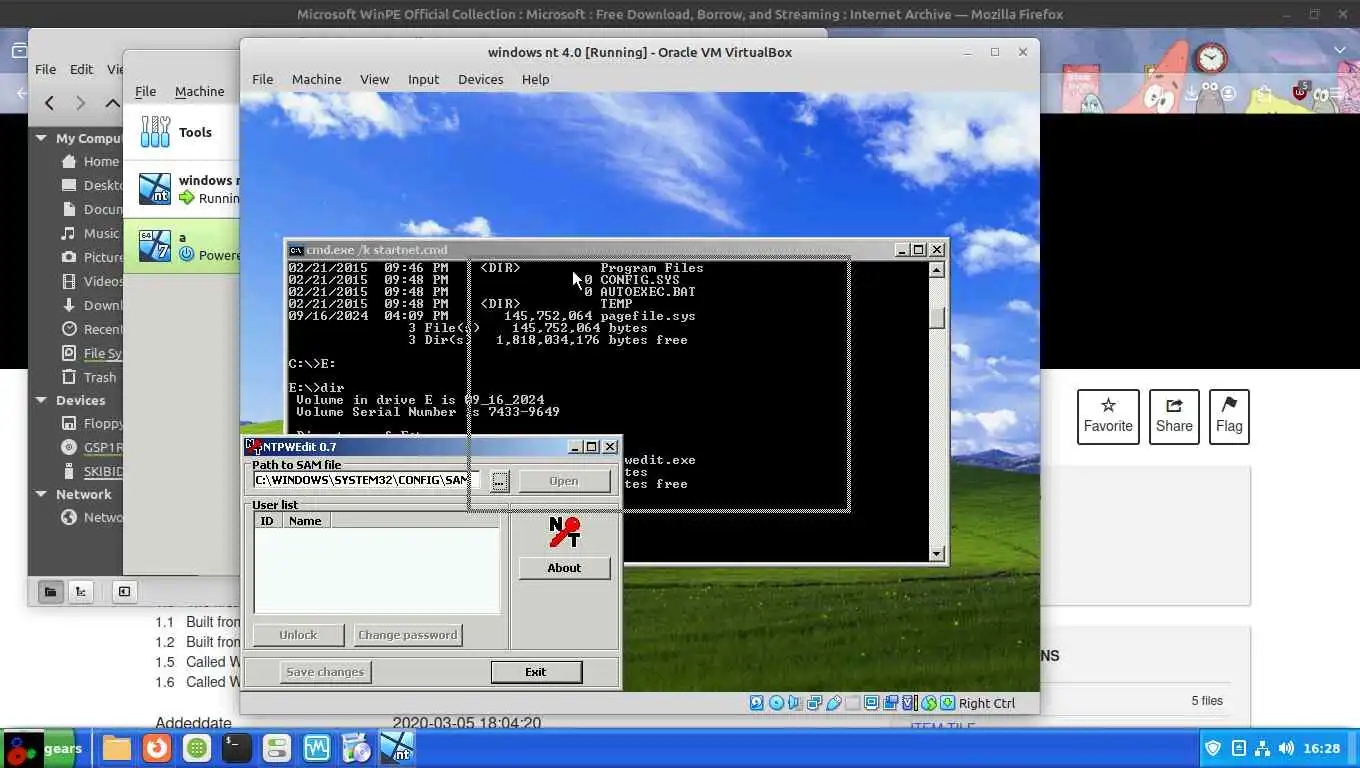Click the network icon in the system tray
Viewport: 1360px width, 768px height.
click(x=1262, y=748)
